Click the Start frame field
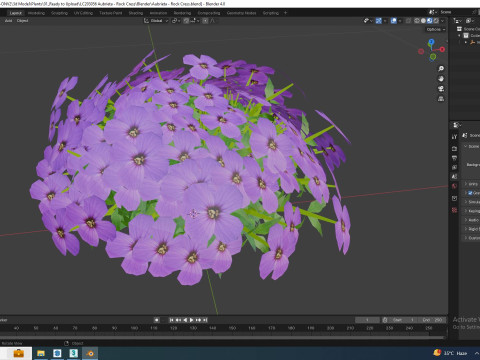 (x=403, y=320)
